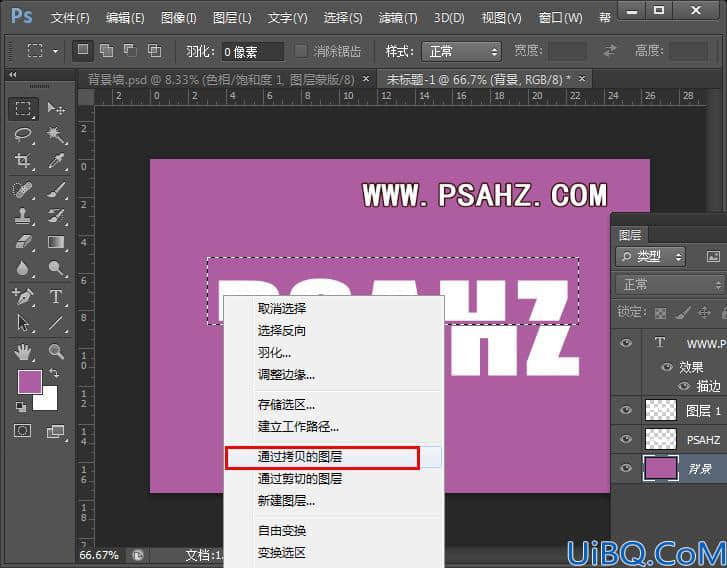Select the Dodge tool
This screenshot has height=568, width=727.
[56, 268]
